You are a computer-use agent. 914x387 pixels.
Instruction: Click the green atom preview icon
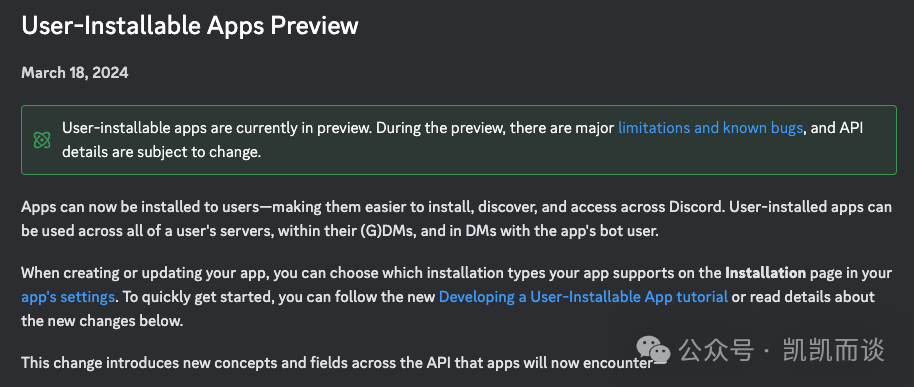42,140
